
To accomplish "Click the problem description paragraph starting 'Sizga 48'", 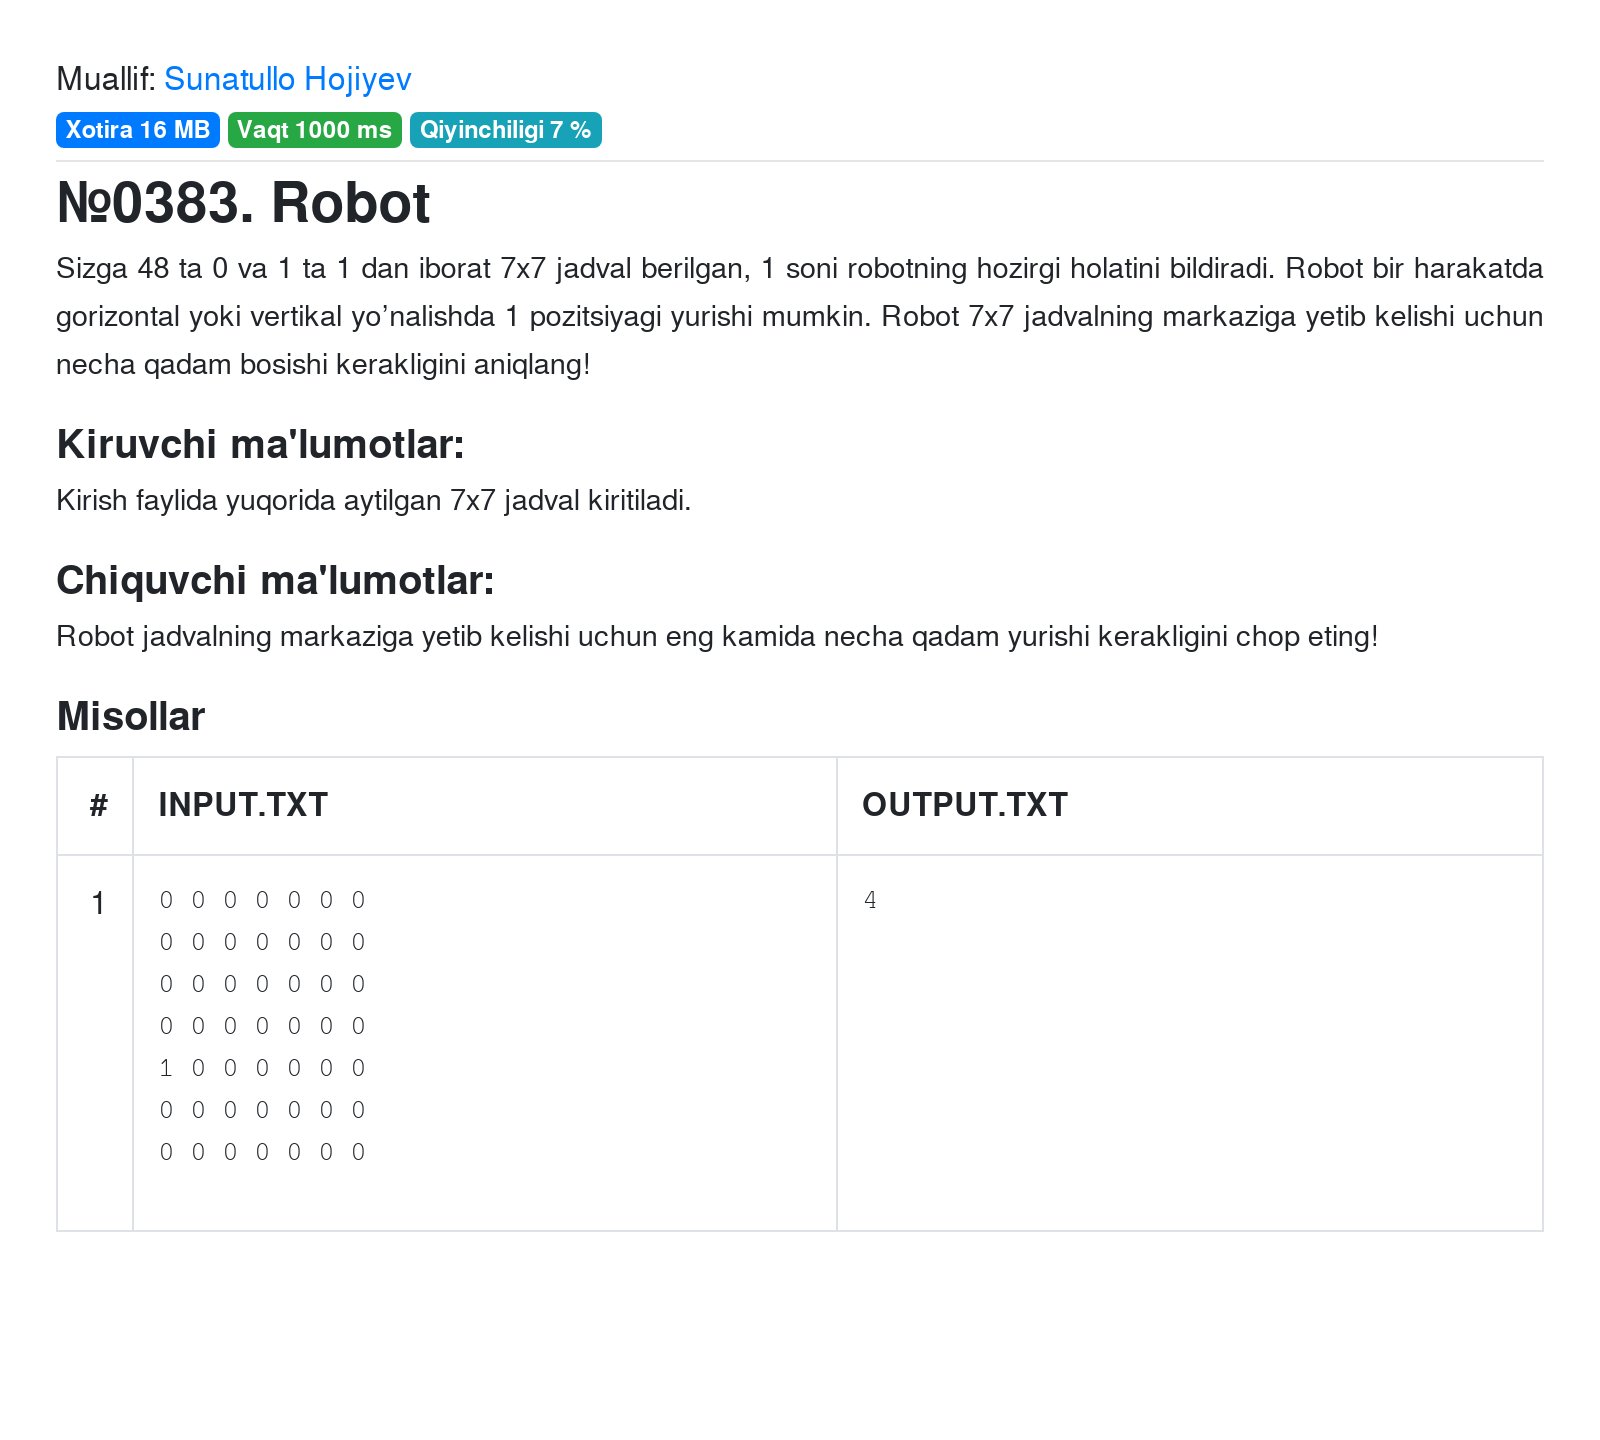I will (x=799, y=316).
